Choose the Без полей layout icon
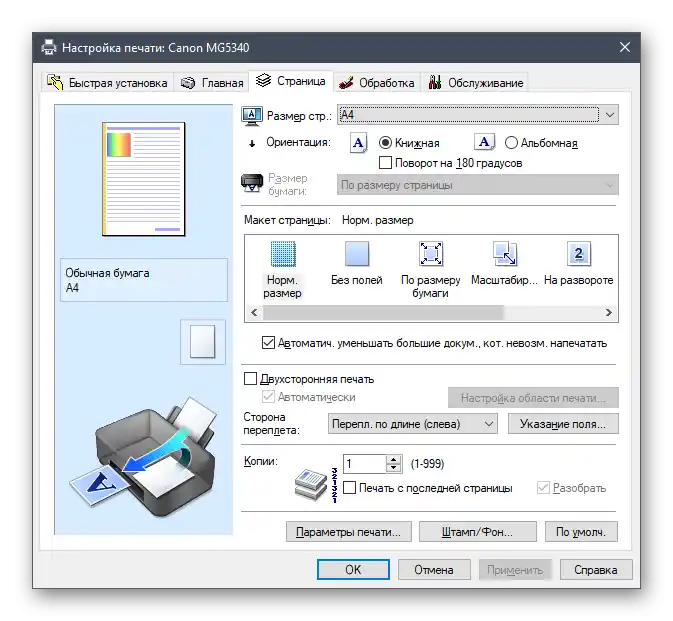The height and width of the screenshot is (621, 673). (x=357, y=254)
